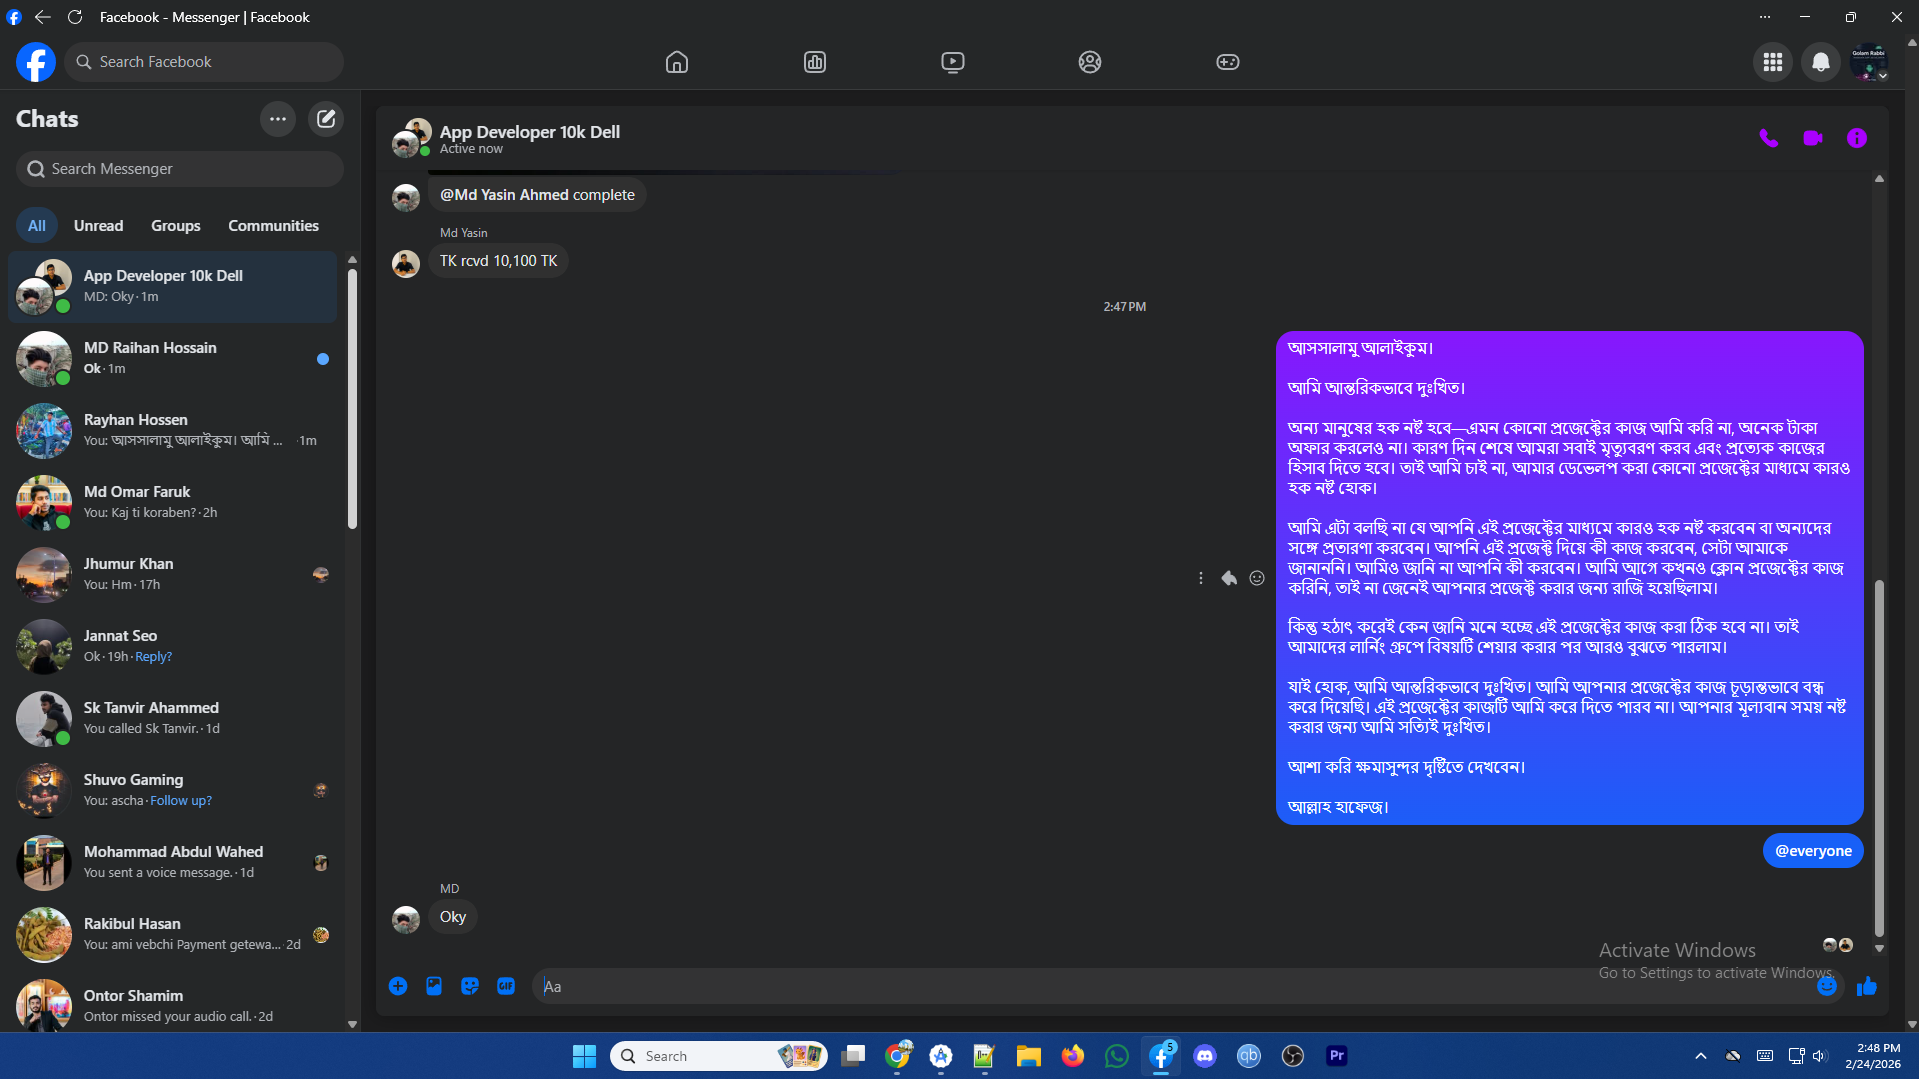This screenshot has width=1919, height=1079.
Task: Click Follow up? link under Shuvo Gaming
Action: tap(181, 801)
